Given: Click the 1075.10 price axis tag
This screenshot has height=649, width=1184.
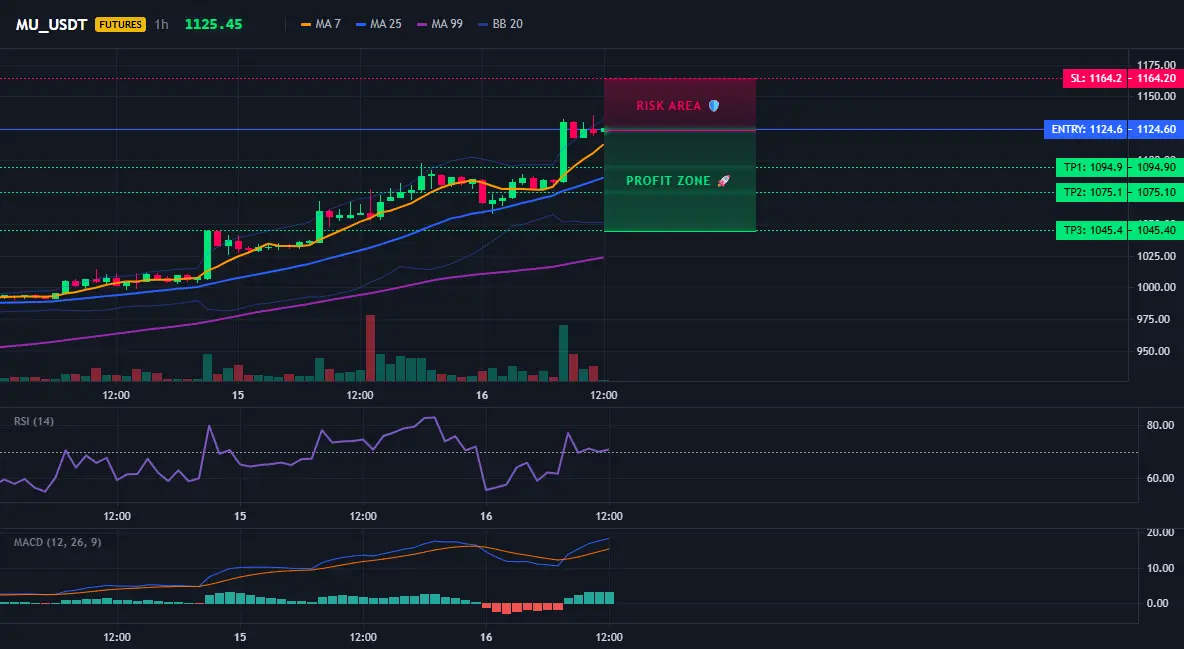Looking at the screenshot, I should 1156,193.
